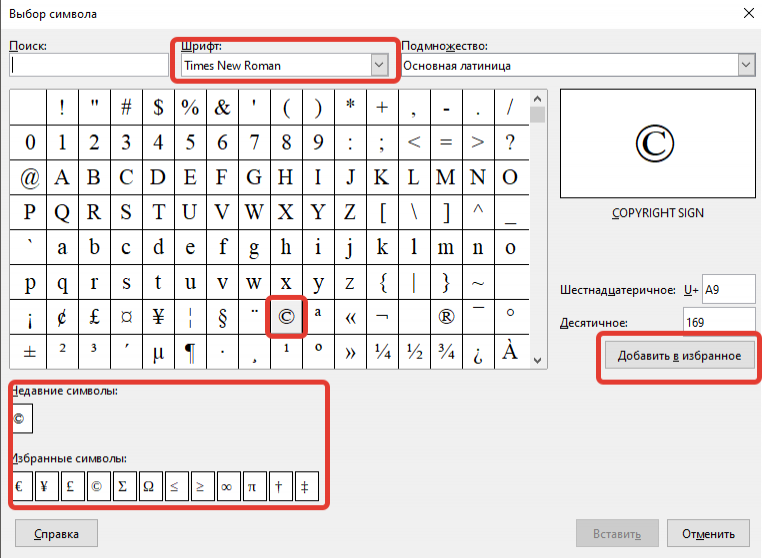762x558 pixels.
Task: Click the Поиск search field
Action: pos(89,65)
